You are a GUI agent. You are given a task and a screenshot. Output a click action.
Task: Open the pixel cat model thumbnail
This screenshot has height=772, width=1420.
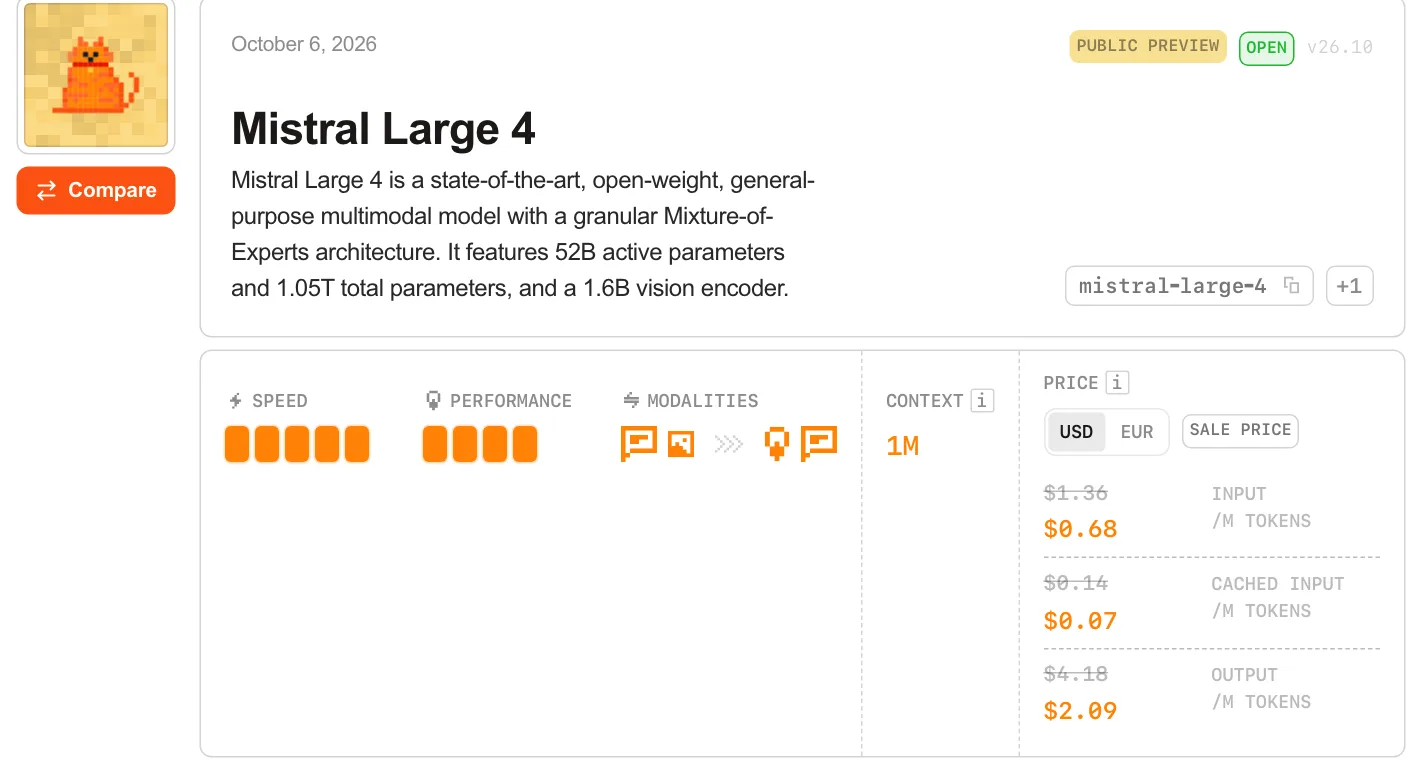[96, 75]
